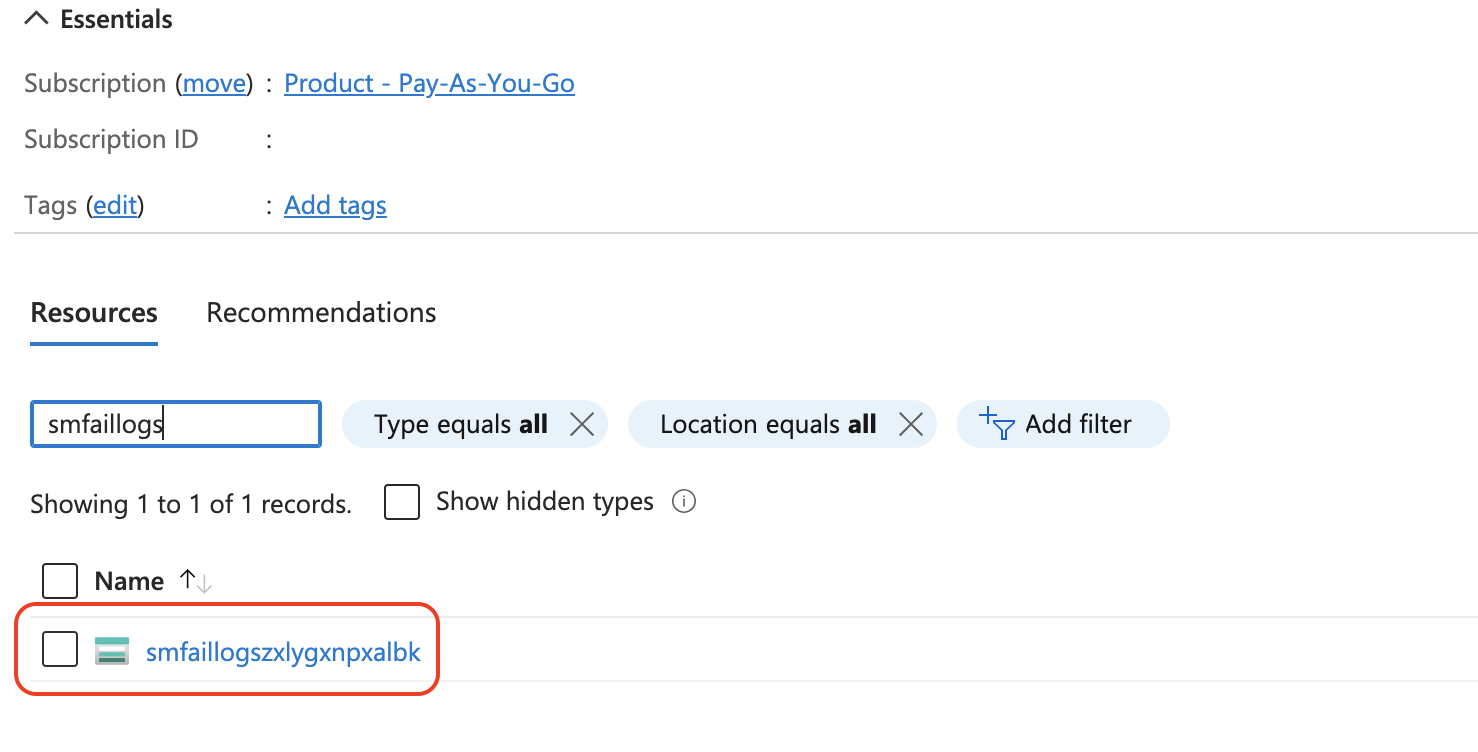
Task: Click the subscription move link
Action: tap(214, 83)
